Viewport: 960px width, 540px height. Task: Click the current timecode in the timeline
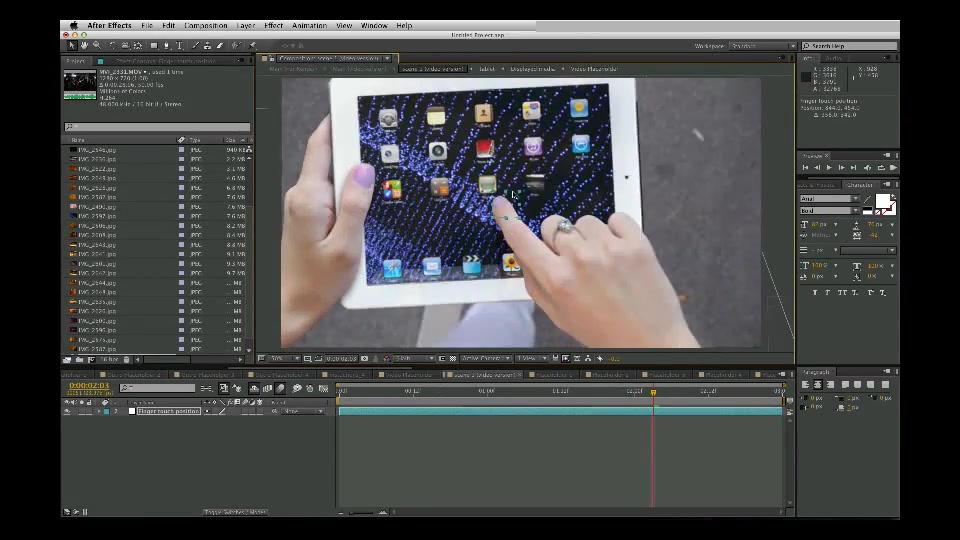click(x=89, y=386)
